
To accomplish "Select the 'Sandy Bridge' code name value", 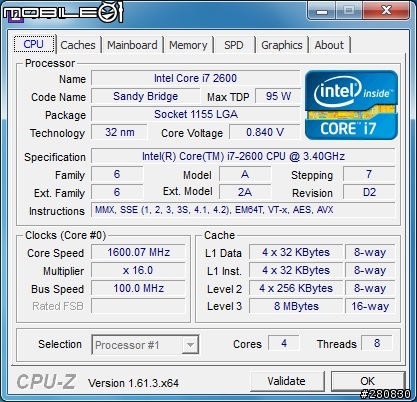I will tap(145, 96).
